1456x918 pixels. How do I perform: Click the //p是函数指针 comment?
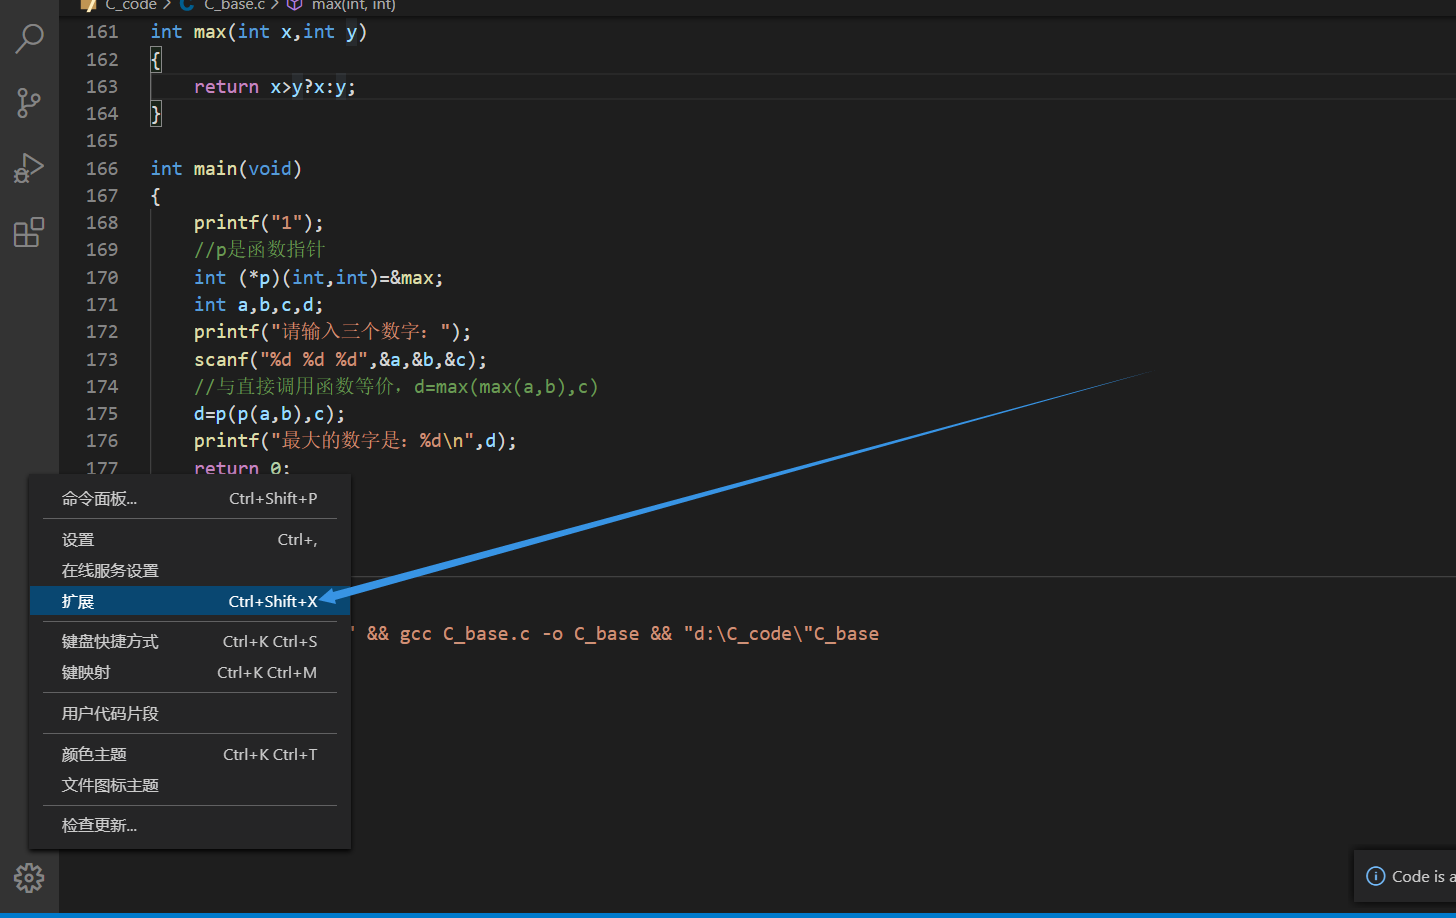[259, 249]
